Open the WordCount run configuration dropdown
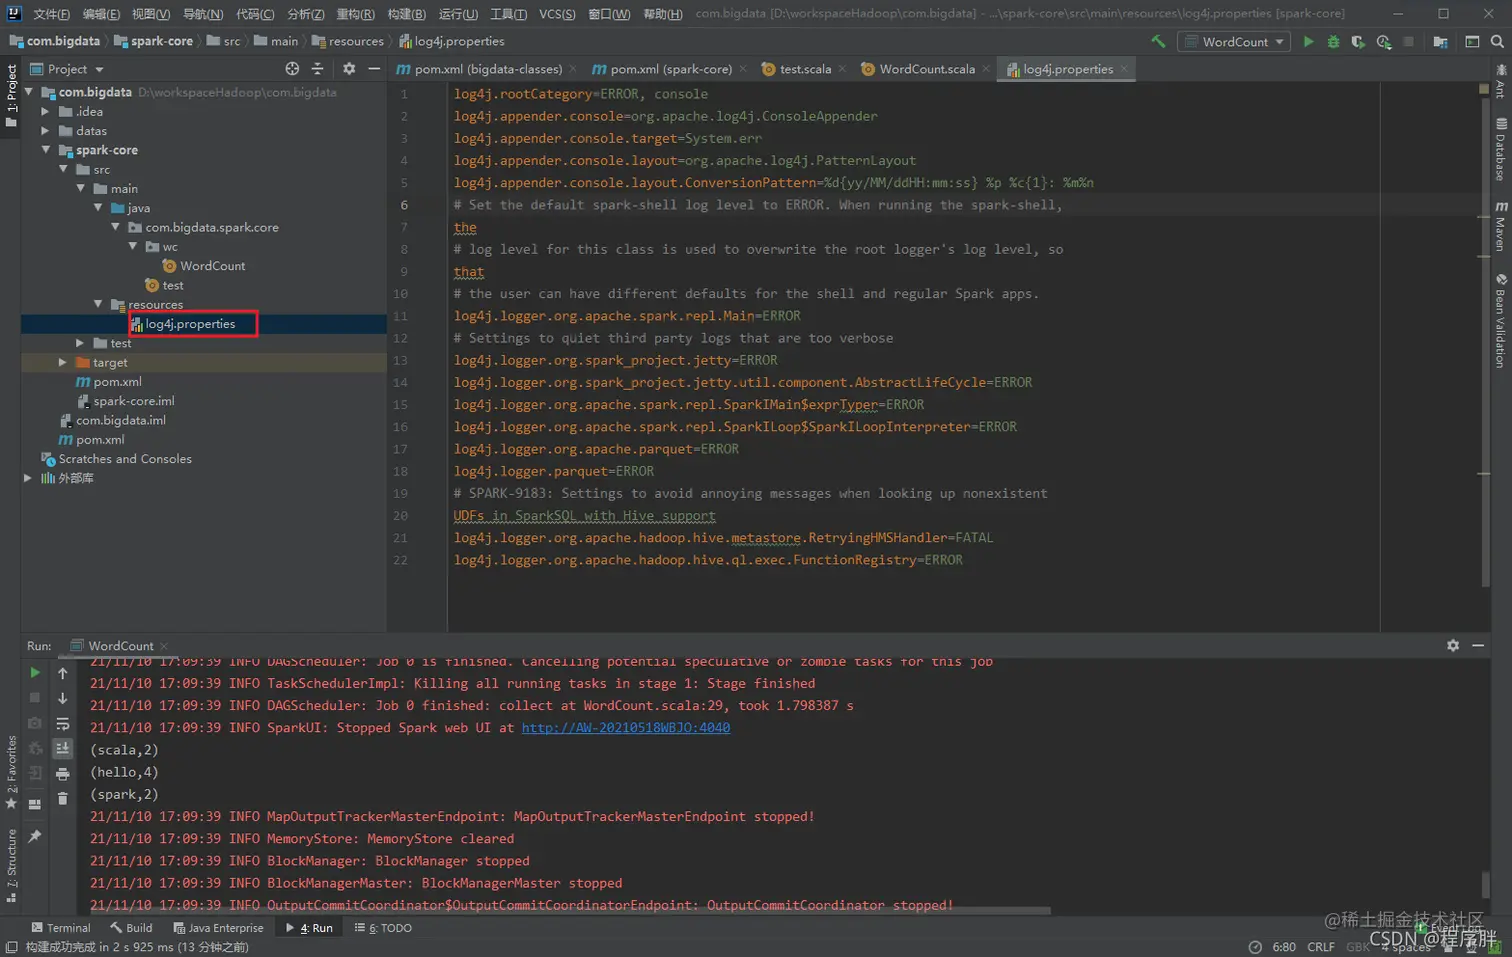 [1234, 41]
